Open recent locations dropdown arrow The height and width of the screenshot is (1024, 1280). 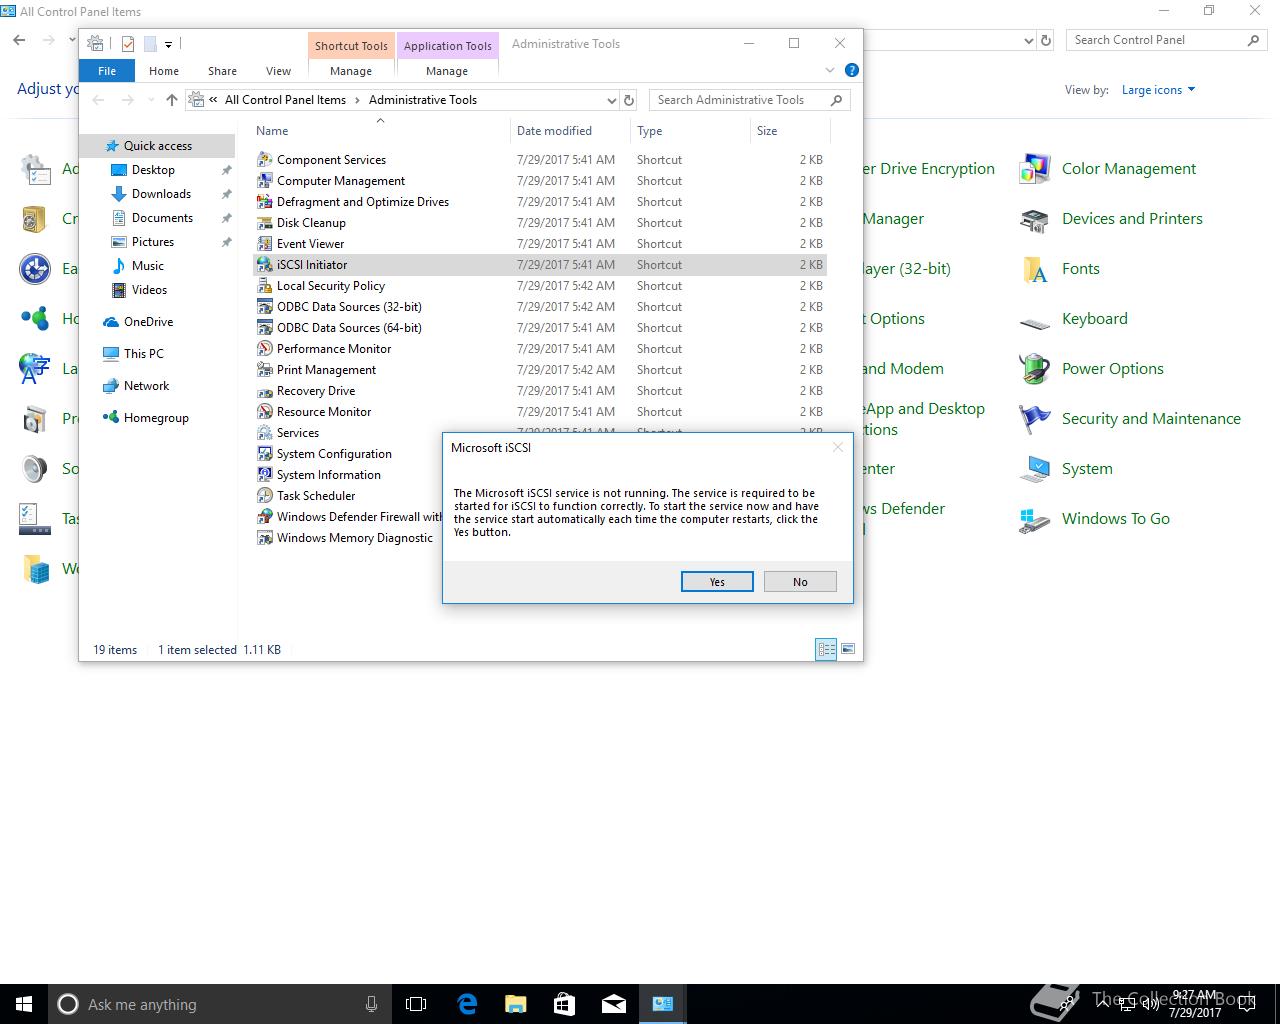click(x=150, y=100)
